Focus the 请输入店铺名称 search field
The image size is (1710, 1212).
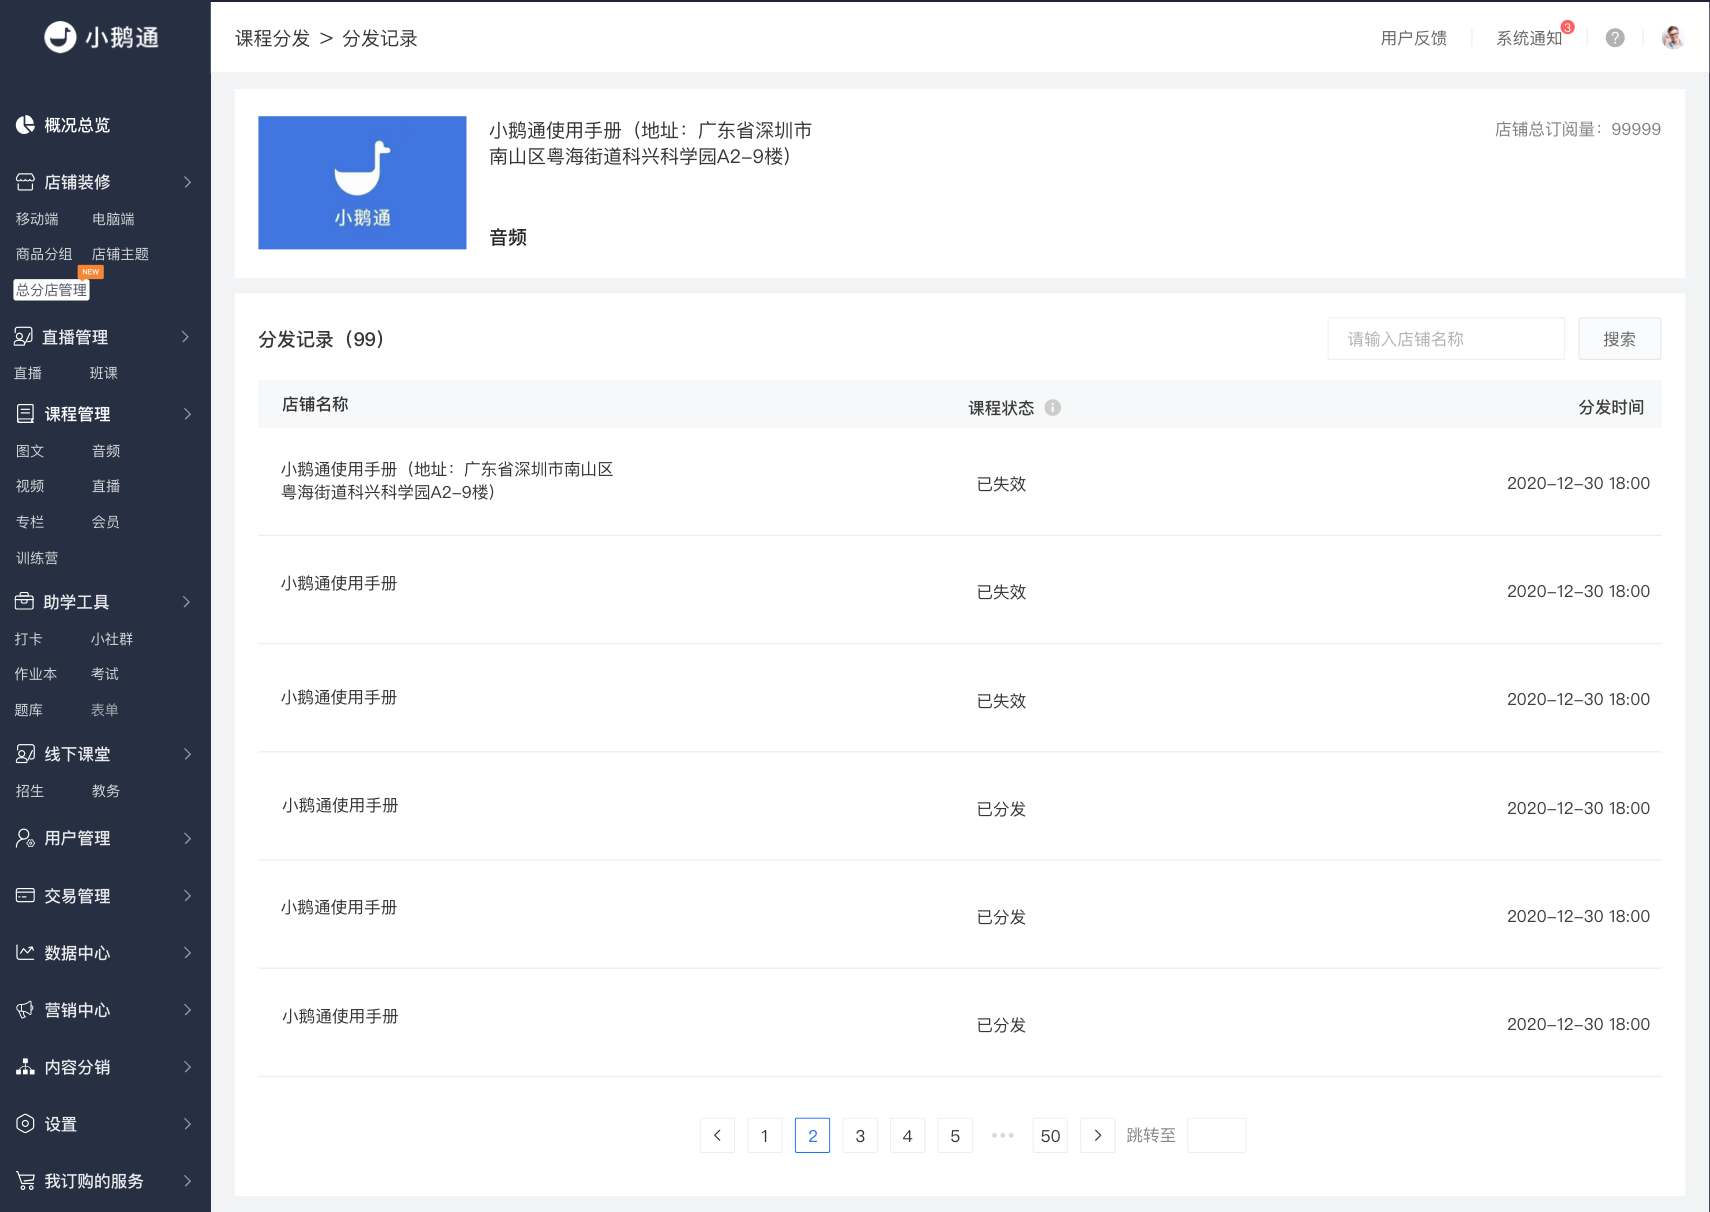point(1446,339)
